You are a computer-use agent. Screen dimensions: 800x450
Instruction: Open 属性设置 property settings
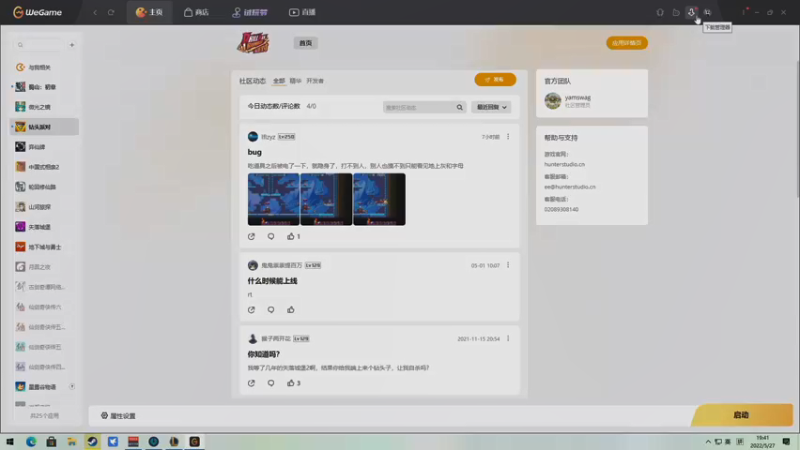tap(118, 416)
